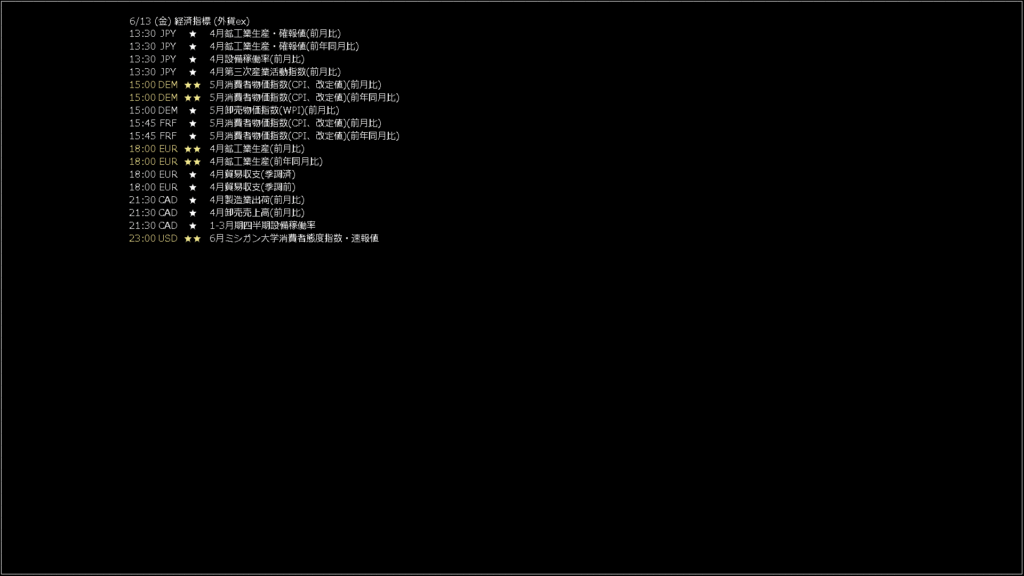This screenshot has height=576, width=1024.
Task: Click the star beside the 貿易収支(季調済) row
Action: pos(193,175)
